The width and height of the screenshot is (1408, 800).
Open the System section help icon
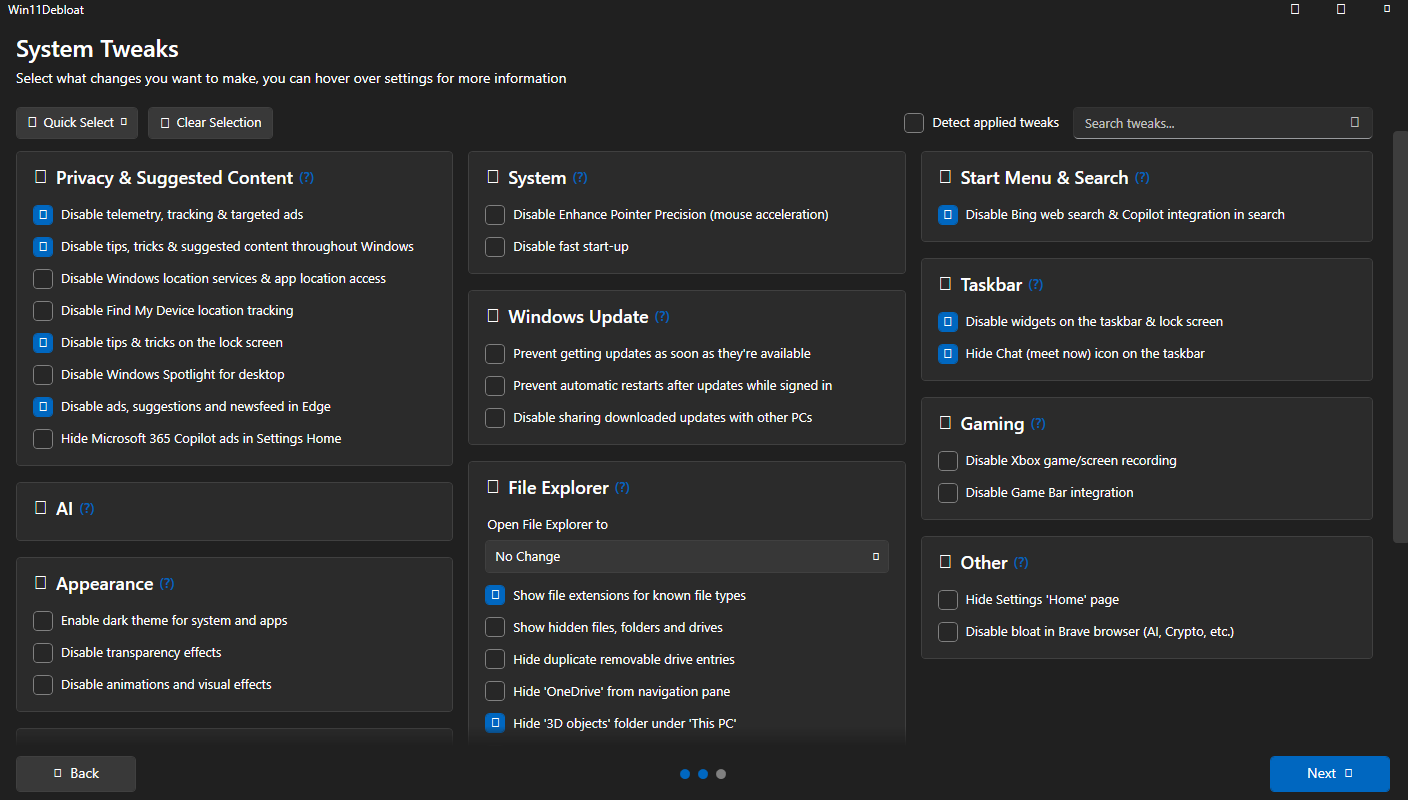click(580, 178)
